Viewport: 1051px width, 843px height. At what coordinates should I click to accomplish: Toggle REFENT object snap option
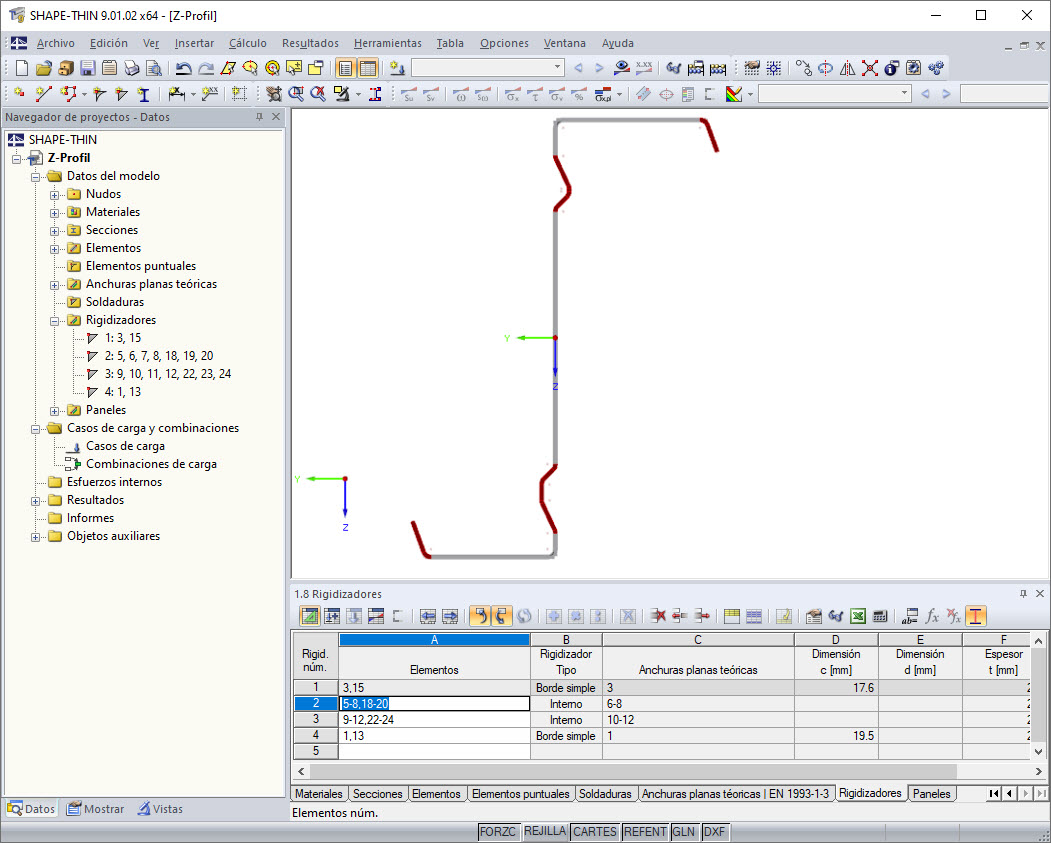pyautogui.click(x=645, y=832)
